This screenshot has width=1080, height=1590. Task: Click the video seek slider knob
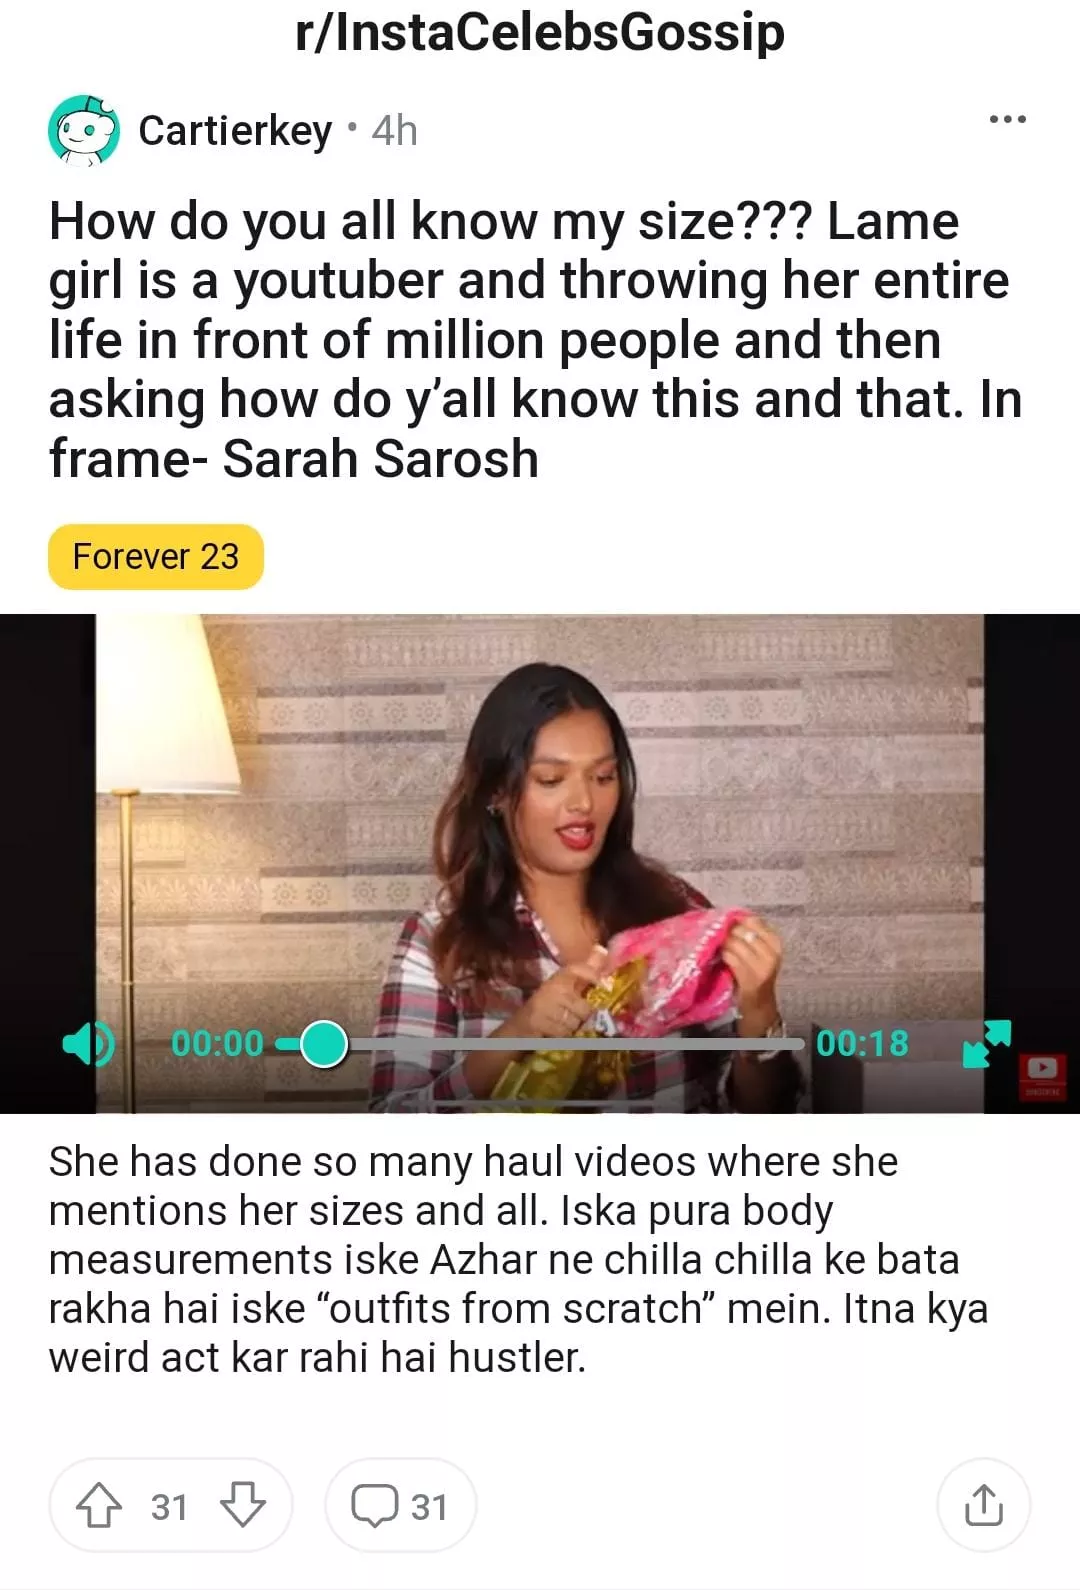pos(323,1044)
